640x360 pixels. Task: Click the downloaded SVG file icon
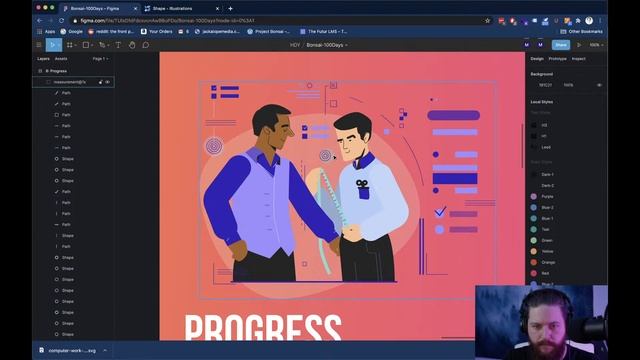[42, 350]
